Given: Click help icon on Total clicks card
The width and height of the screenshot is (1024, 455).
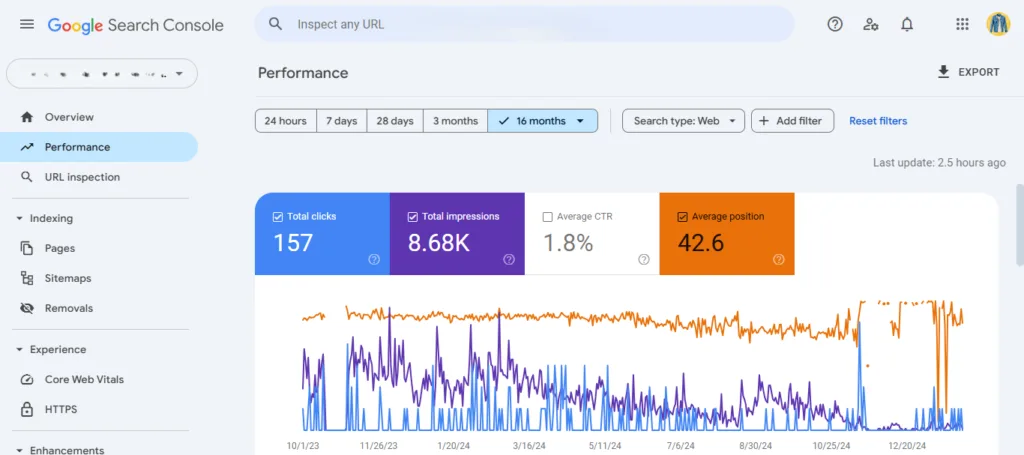Looking at the screenshot, I should tap(374, 259).
